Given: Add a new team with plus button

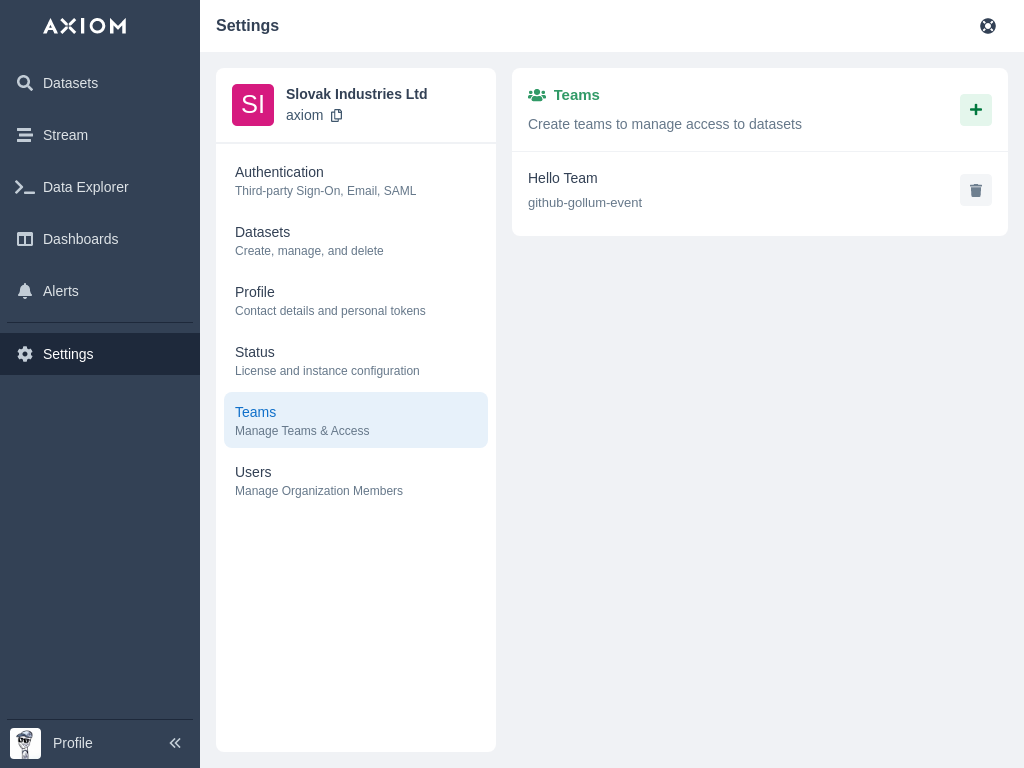Looking at the screenshot, I should click(x=976, y=110).
